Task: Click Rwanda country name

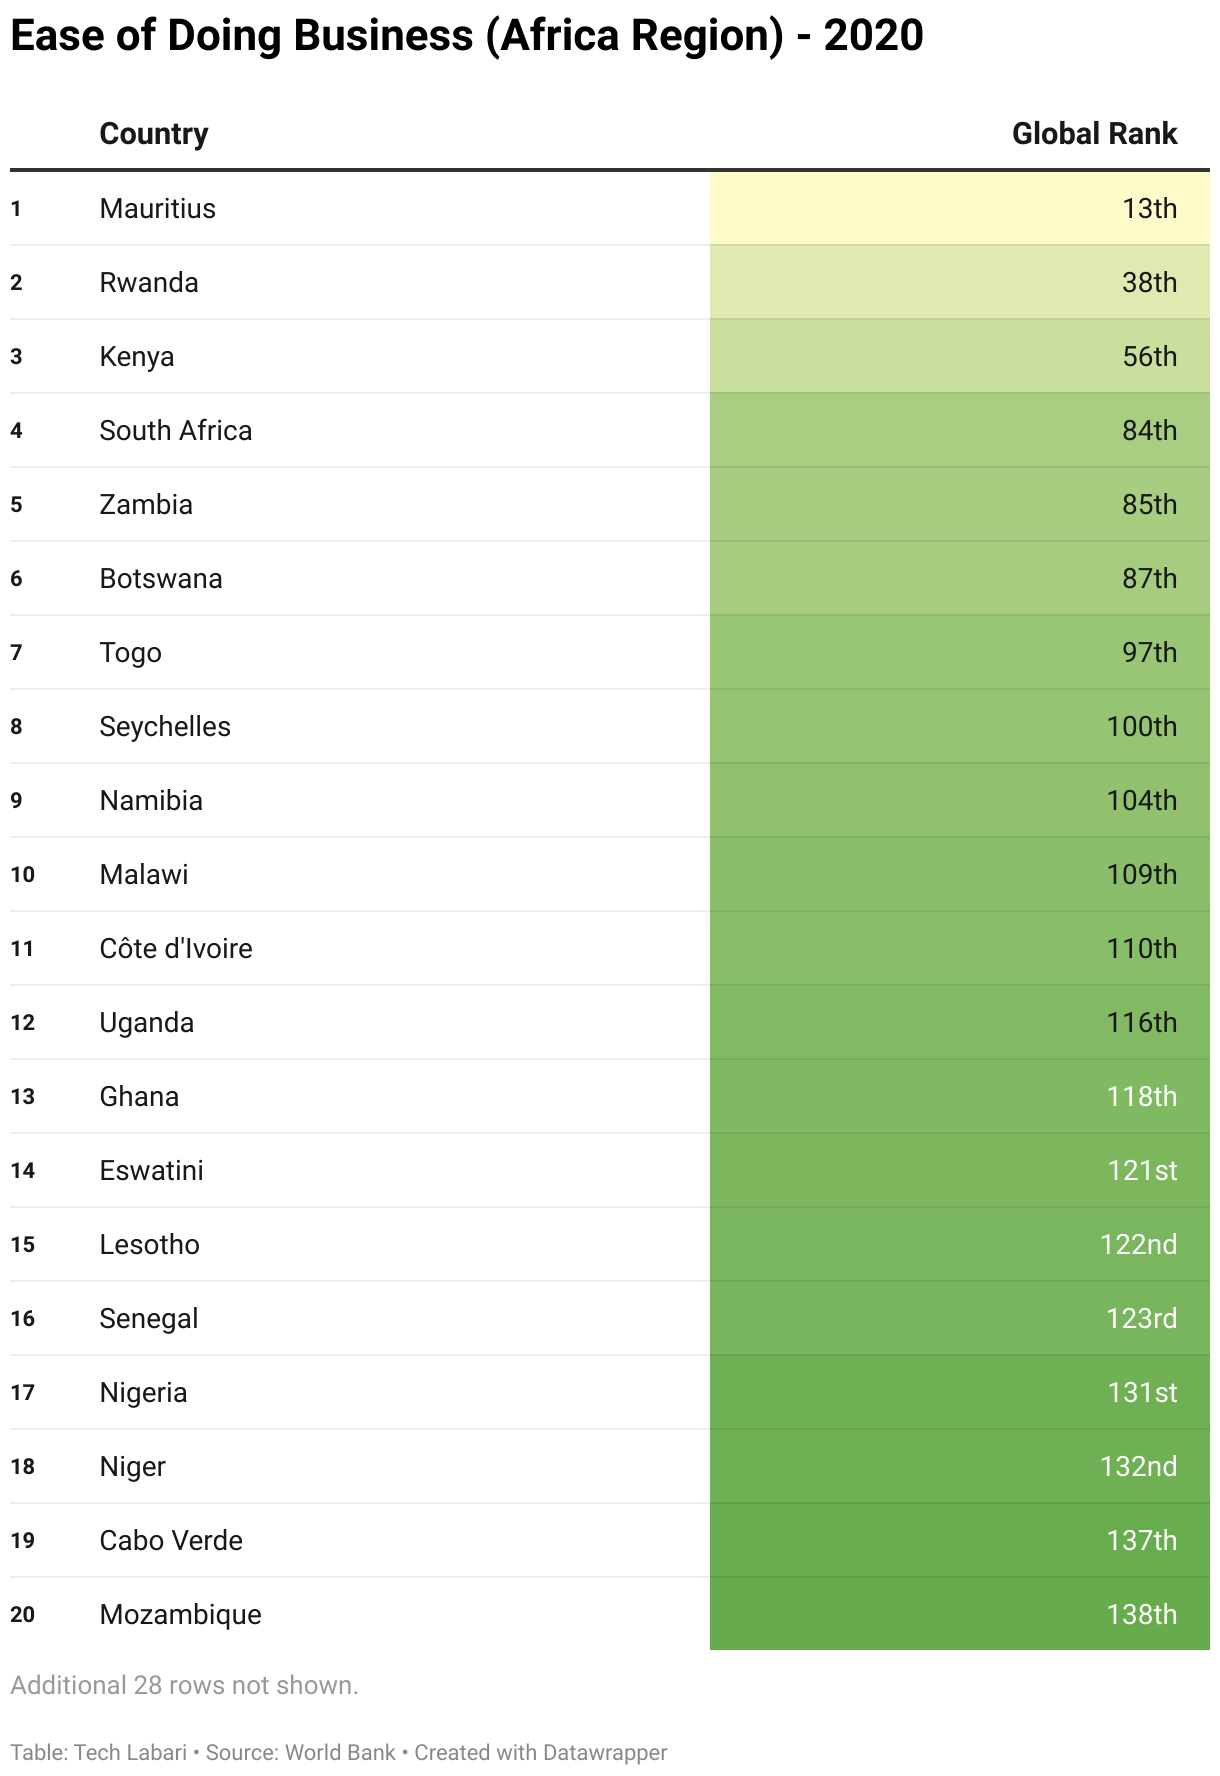Action: coord(149,283)
